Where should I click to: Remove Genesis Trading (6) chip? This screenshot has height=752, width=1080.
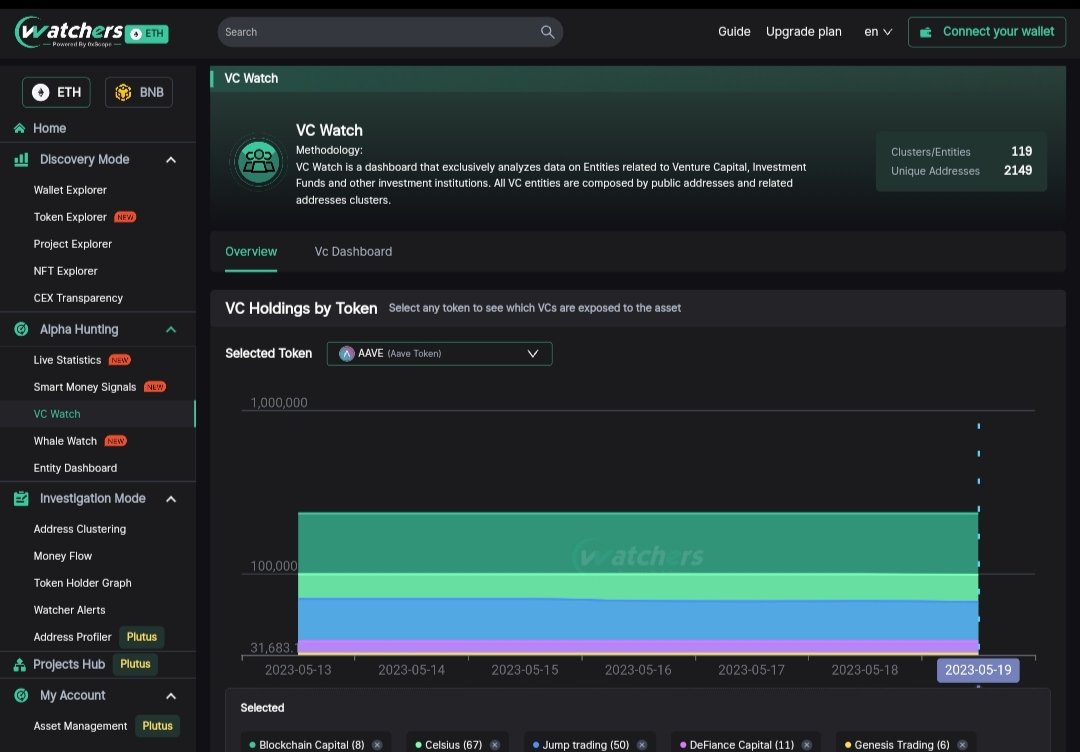[962, 744]
